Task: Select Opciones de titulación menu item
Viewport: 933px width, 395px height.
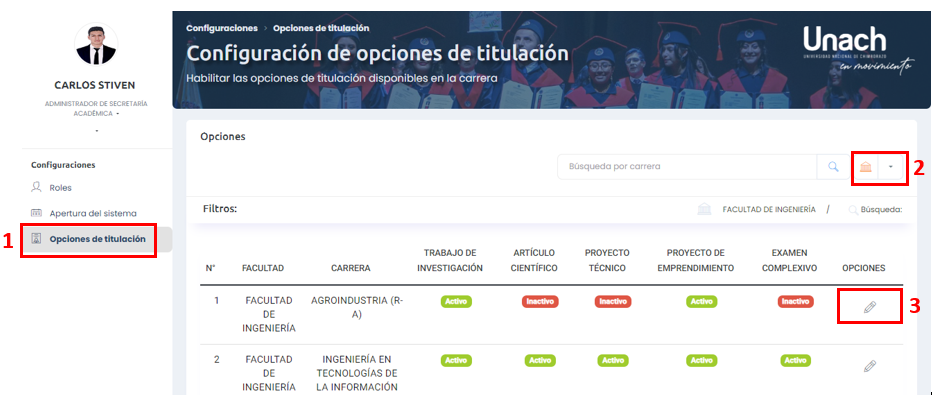Action: [97, 239]
